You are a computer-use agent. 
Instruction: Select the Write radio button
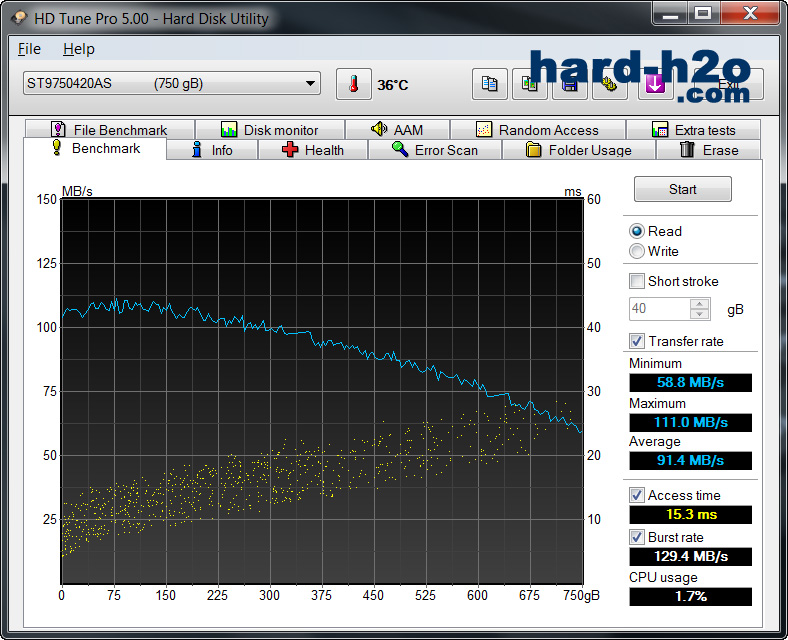tap(637, 251)
